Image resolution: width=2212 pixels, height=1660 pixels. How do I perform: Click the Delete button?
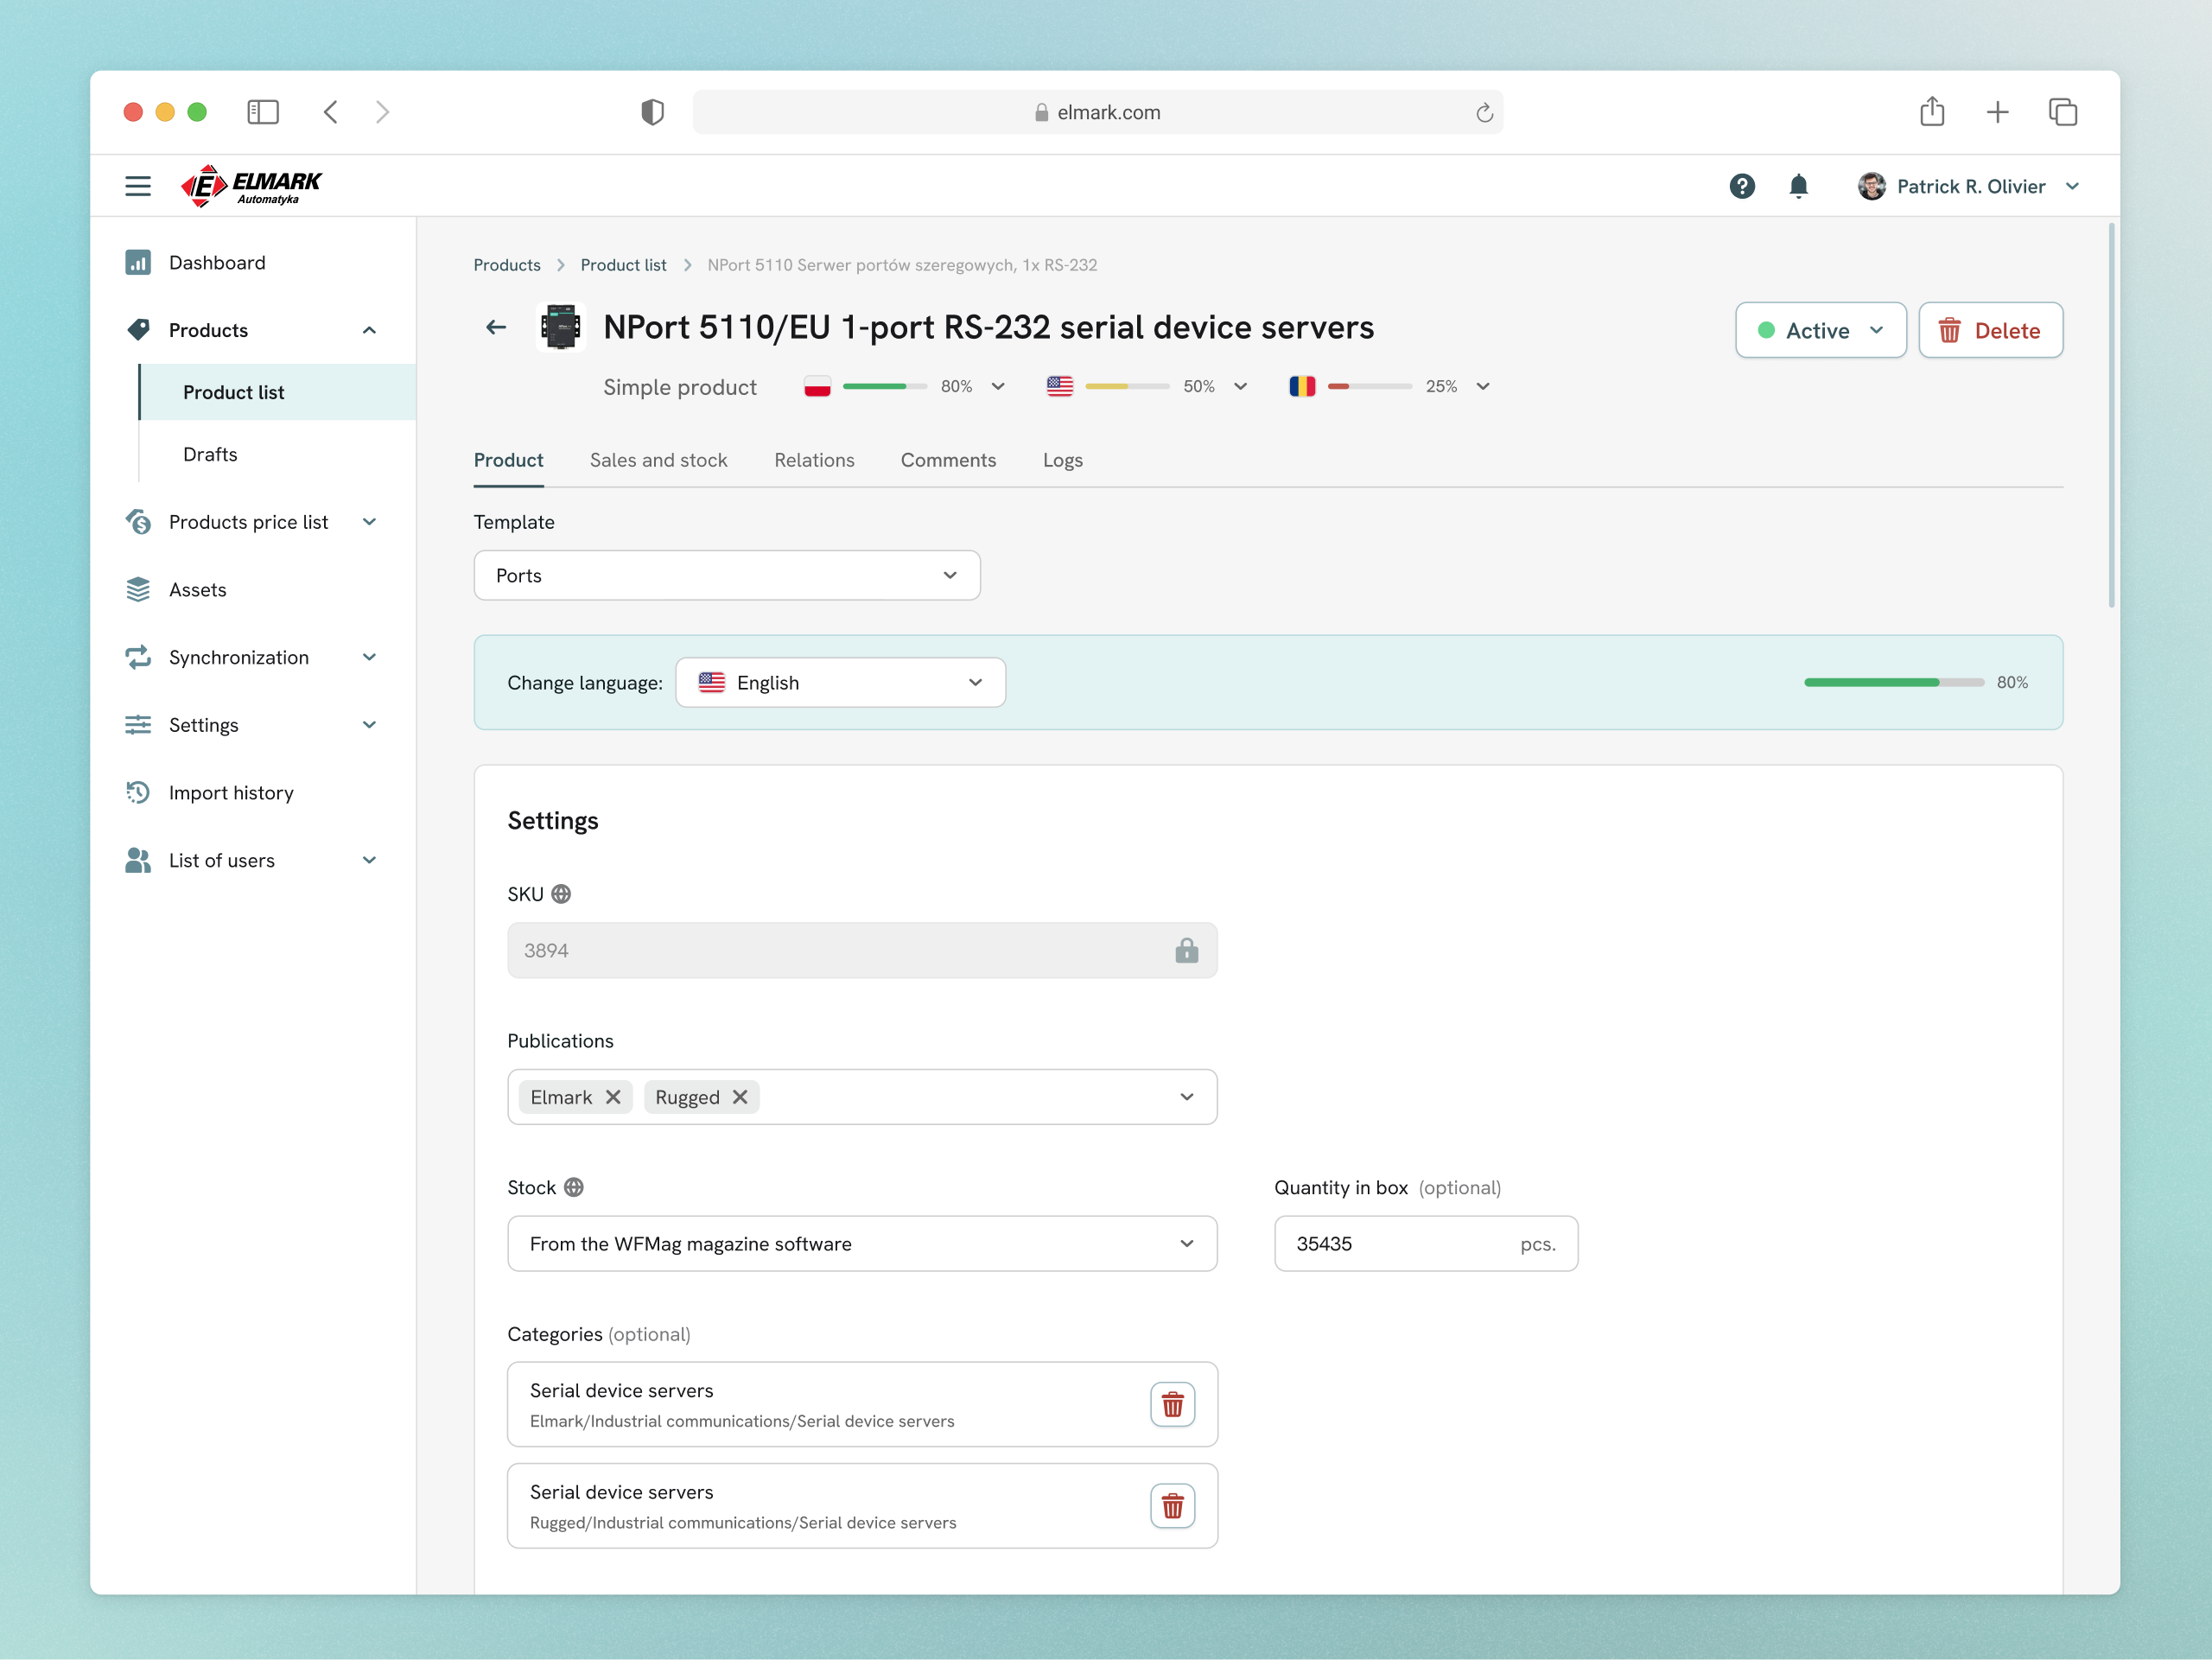click(x=1990, y=330)
